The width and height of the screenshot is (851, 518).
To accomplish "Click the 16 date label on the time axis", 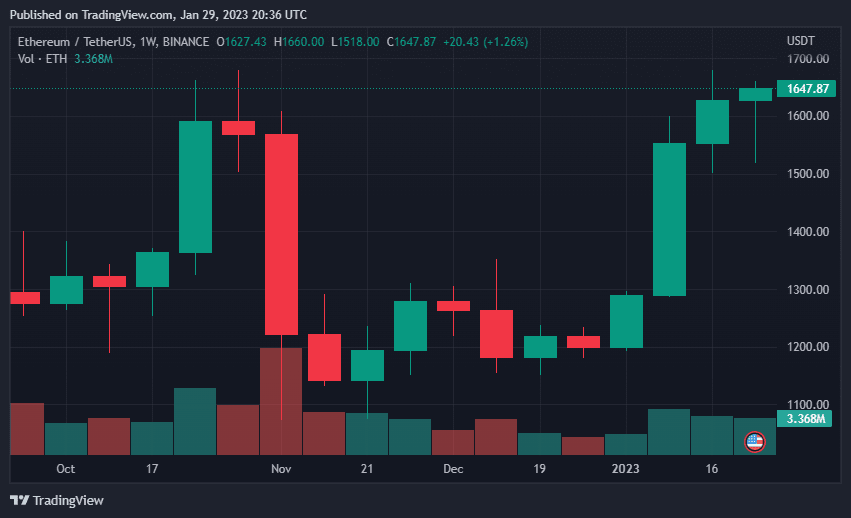I will click(x=712, y=469).
